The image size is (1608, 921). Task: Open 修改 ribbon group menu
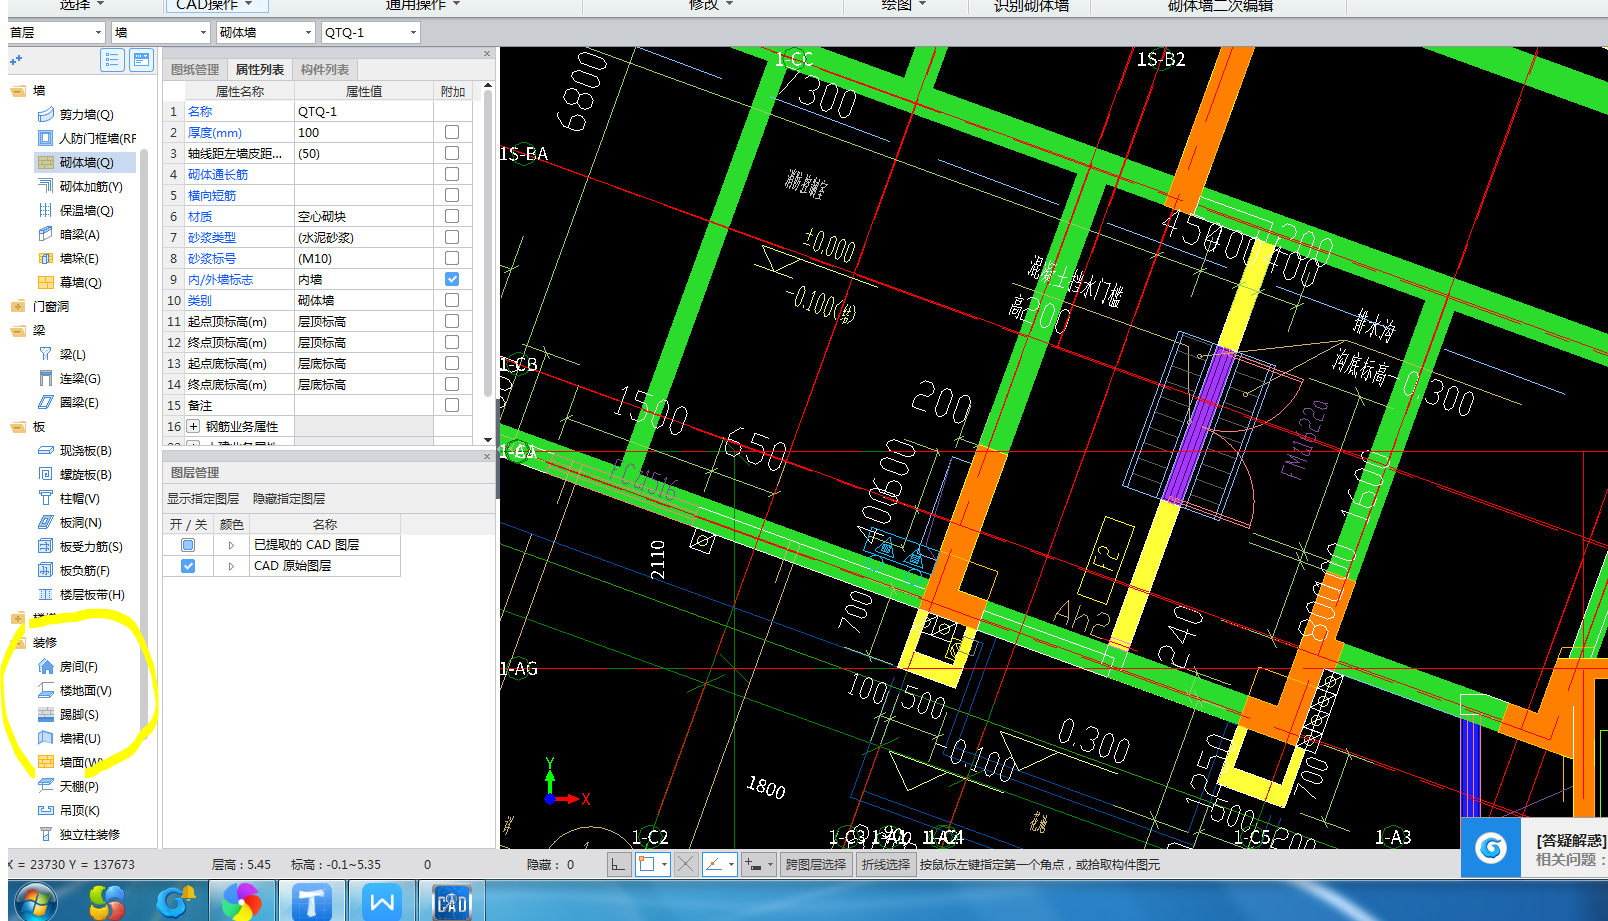[x=711, y=5]
